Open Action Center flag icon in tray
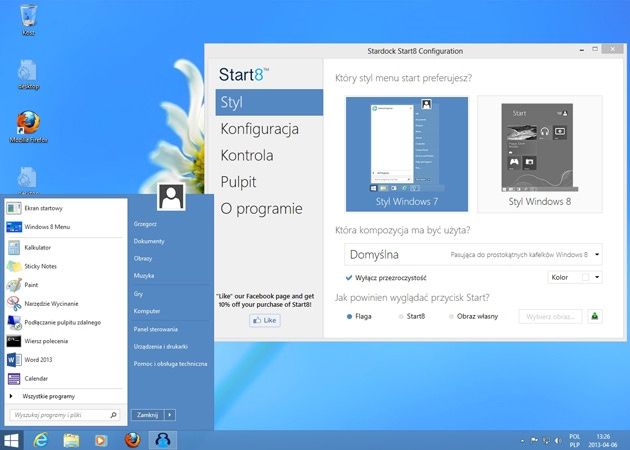The height and width of the screenshot is (450, 630). pos(534,440)
